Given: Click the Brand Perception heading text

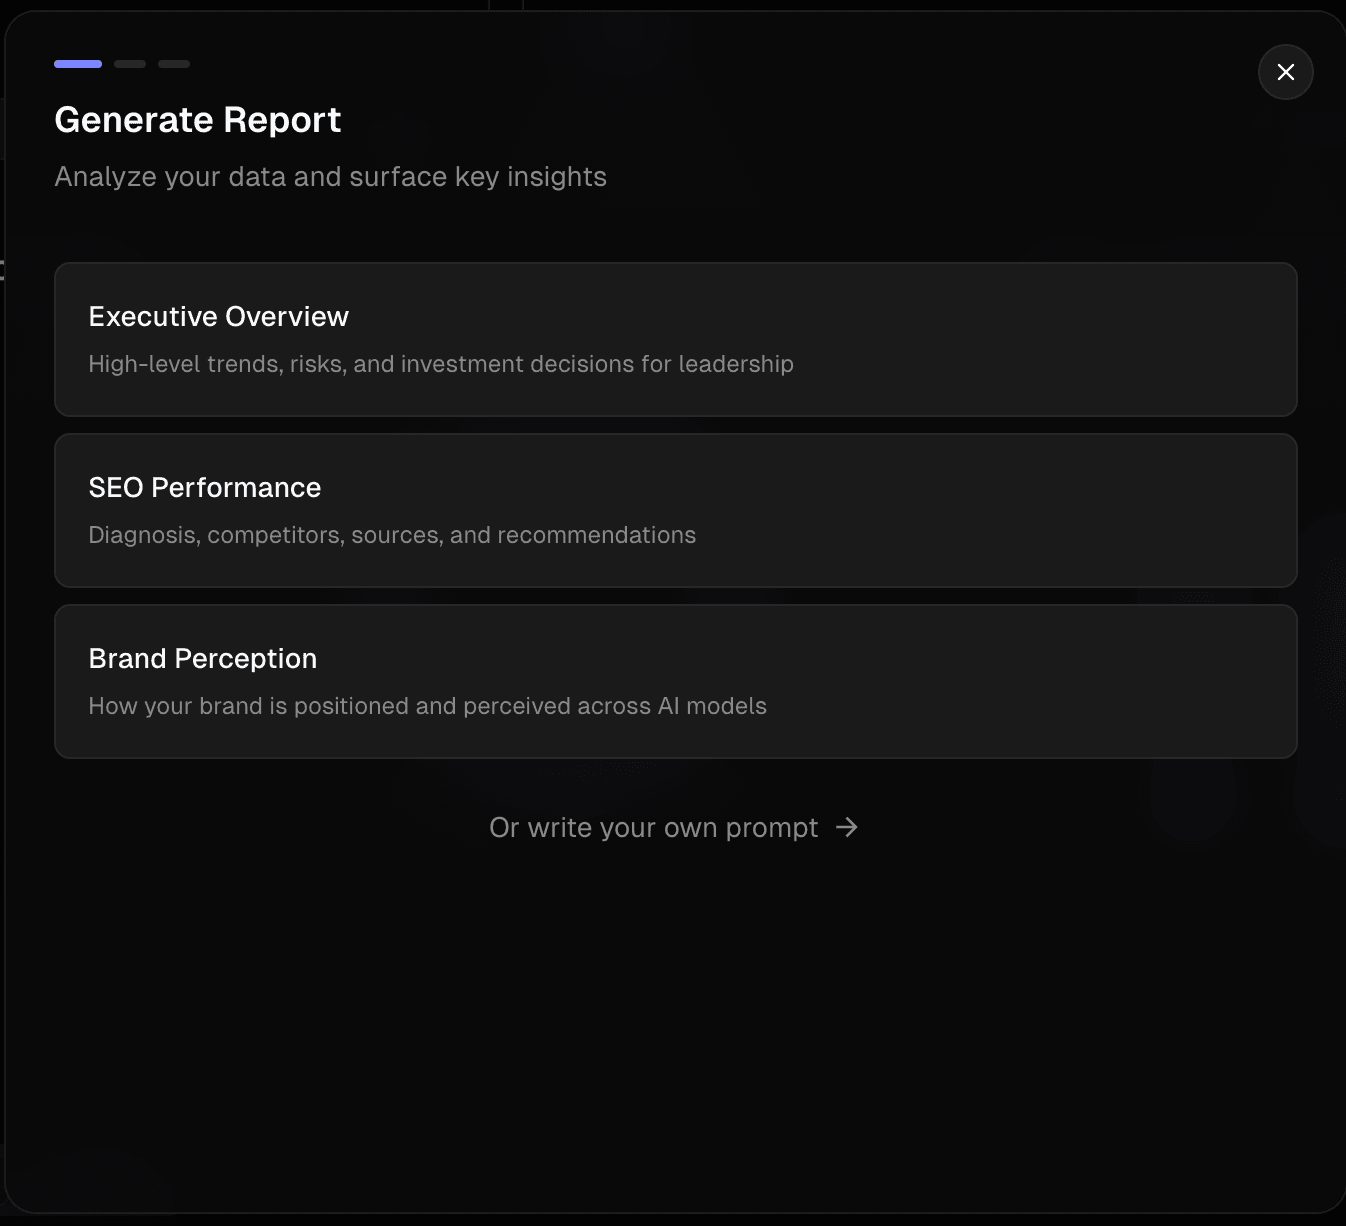Looking at the screenshot, I should [202, 658].
